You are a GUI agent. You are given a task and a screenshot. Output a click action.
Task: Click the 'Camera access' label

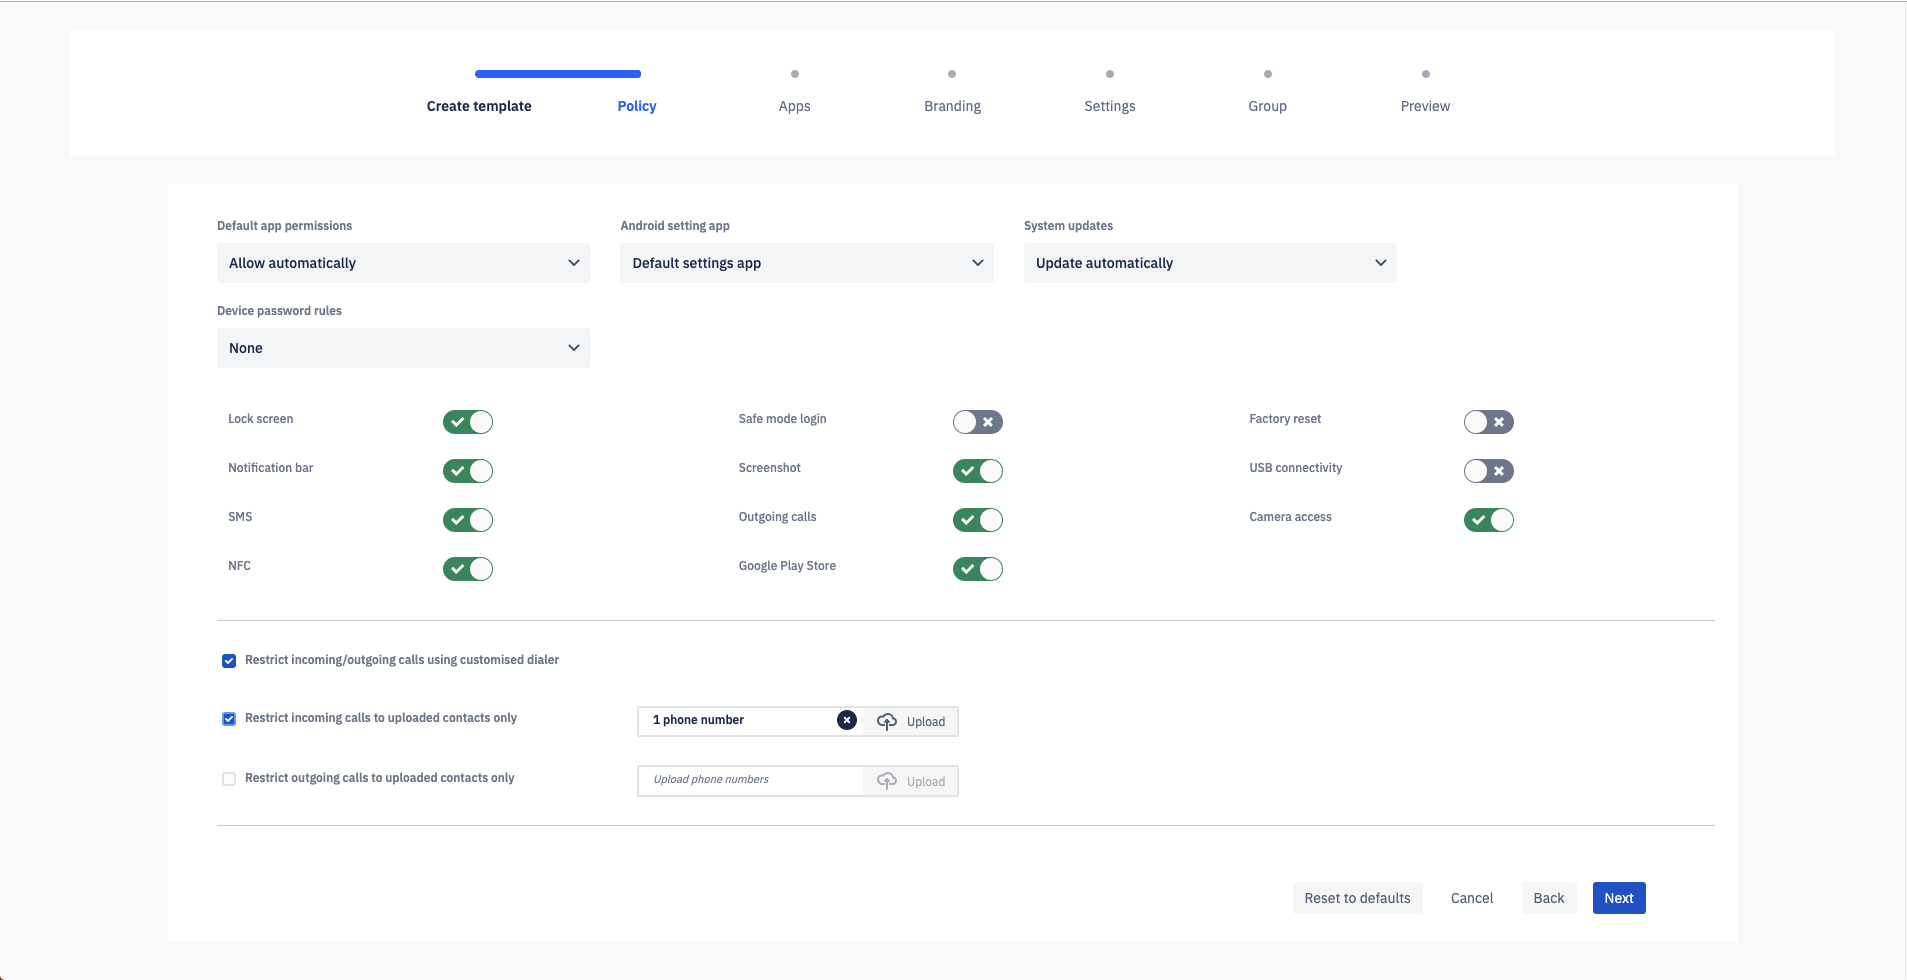pos(1290,517)
